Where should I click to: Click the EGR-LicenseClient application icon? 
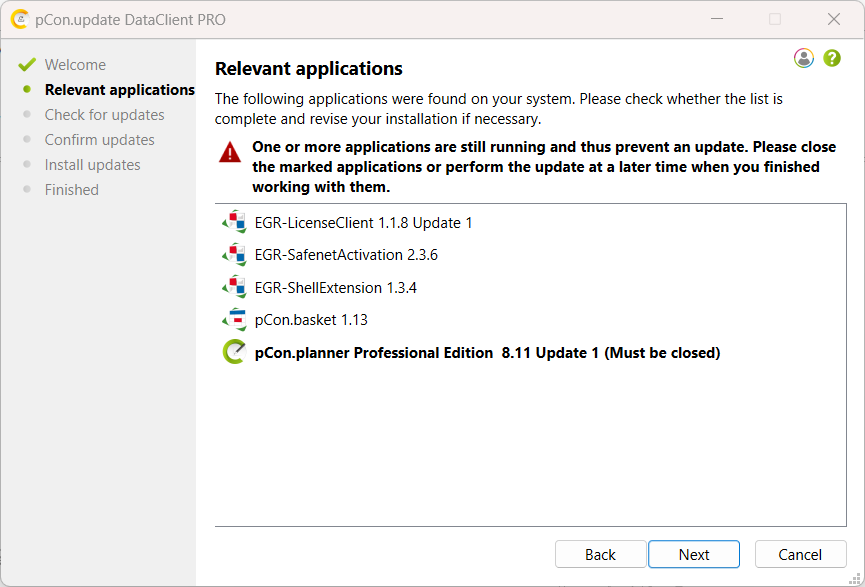tap(234, 222)
